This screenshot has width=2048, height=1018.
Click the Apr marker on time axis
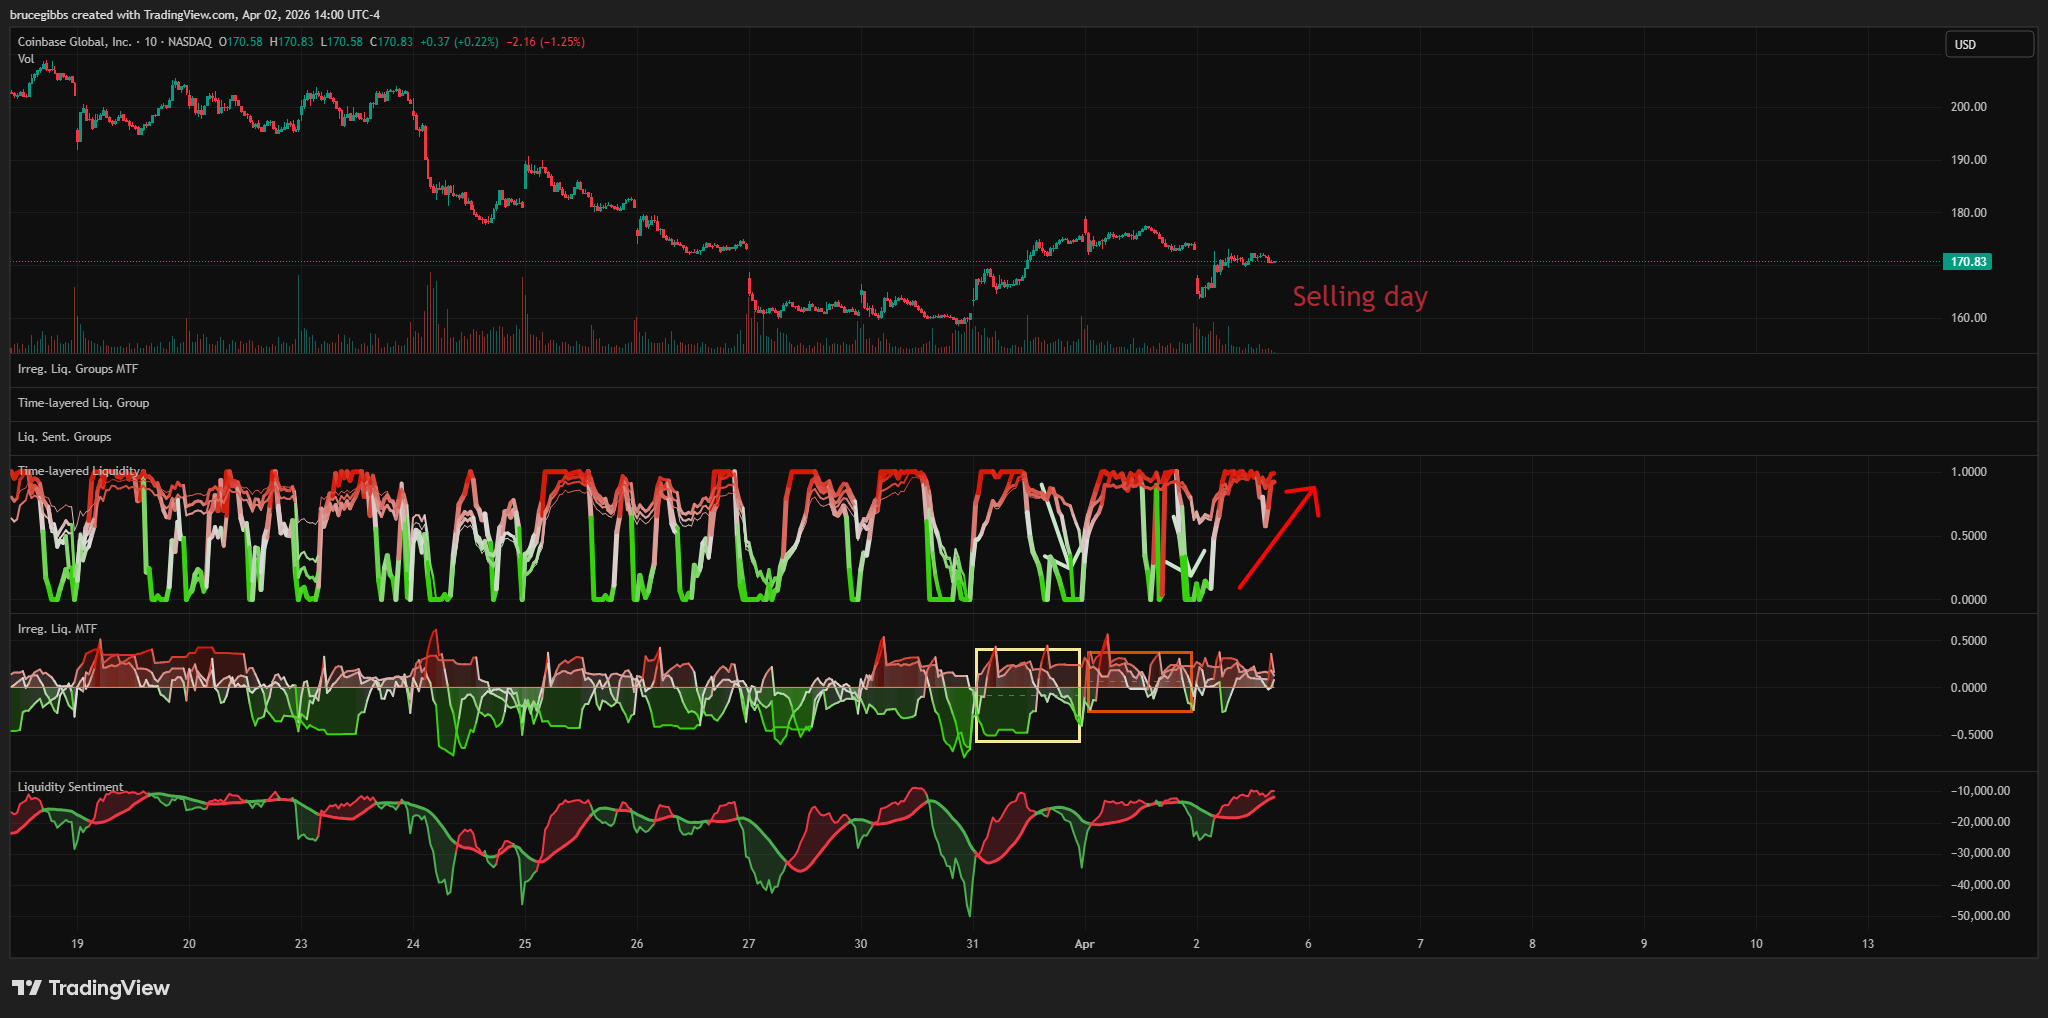click(1084, 944)
